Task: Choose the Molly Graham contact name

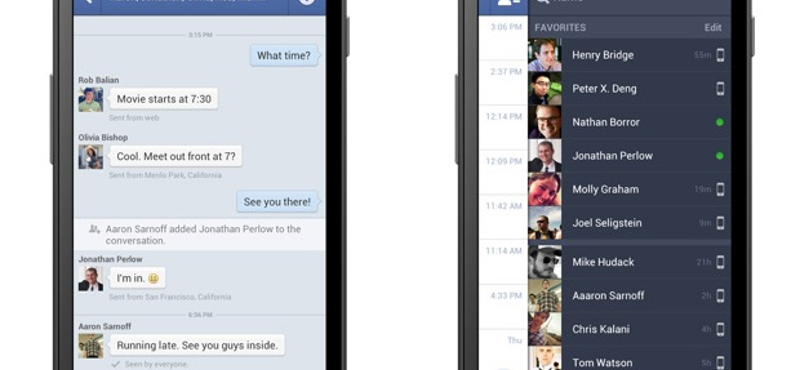Action: point(606,190)
